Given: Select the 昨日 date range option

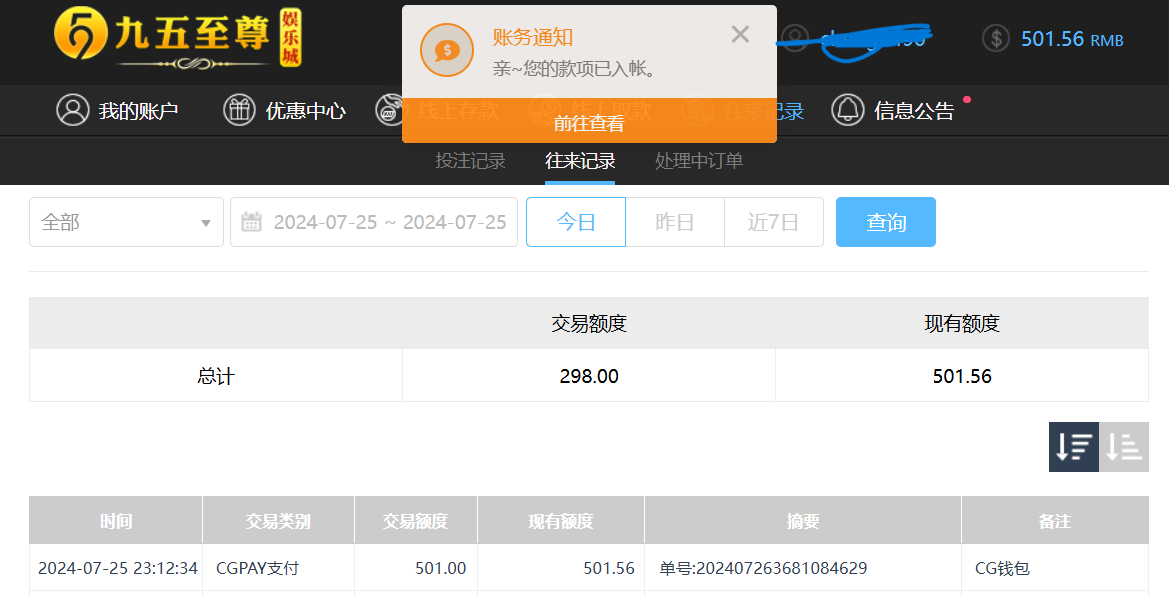Looking at the screenshot, I should point(675,222).
